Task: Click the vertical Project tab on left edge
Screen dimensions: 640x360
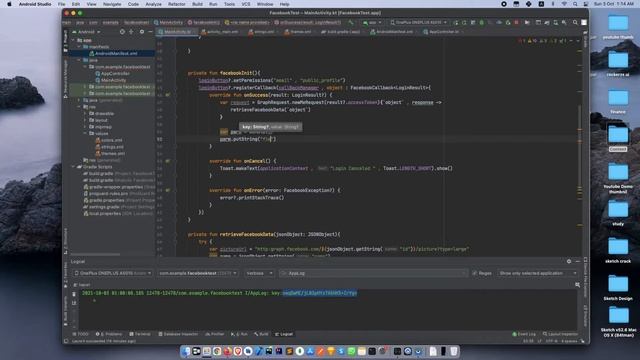Action: point(65,40)
